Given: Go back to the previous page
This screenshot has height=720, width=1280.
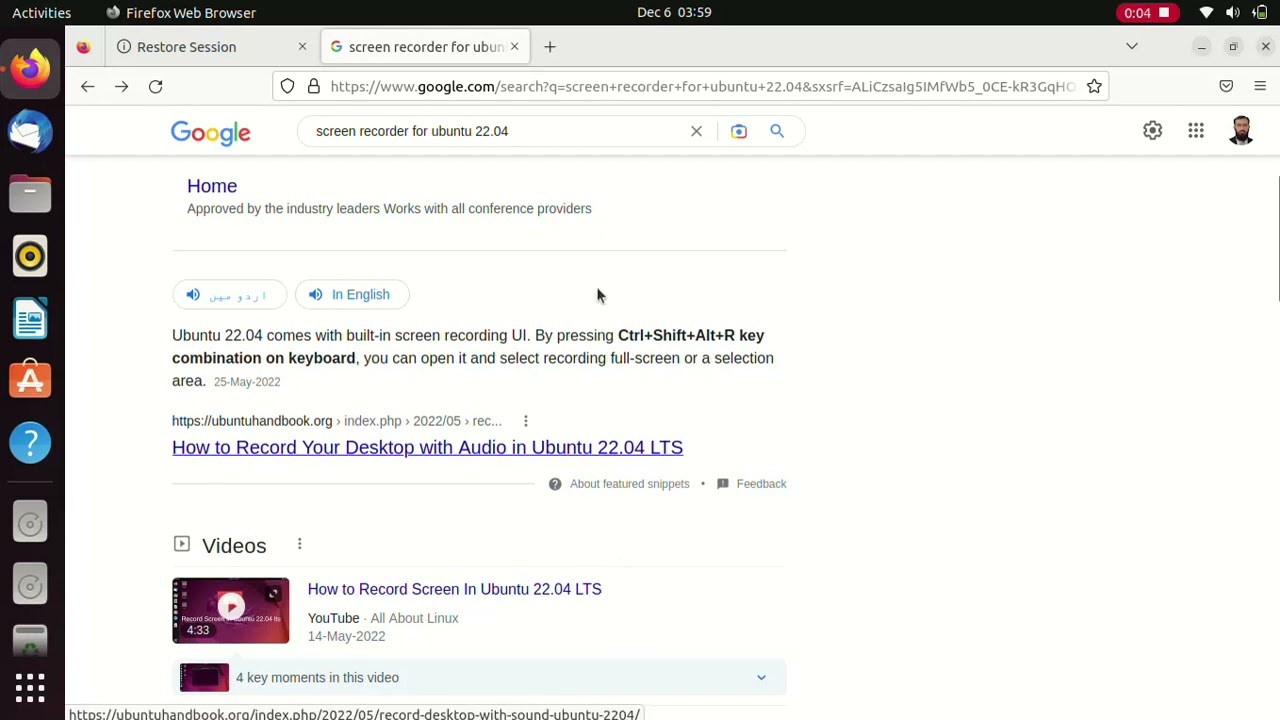Looking at the screenshot, I should (88, 87).
